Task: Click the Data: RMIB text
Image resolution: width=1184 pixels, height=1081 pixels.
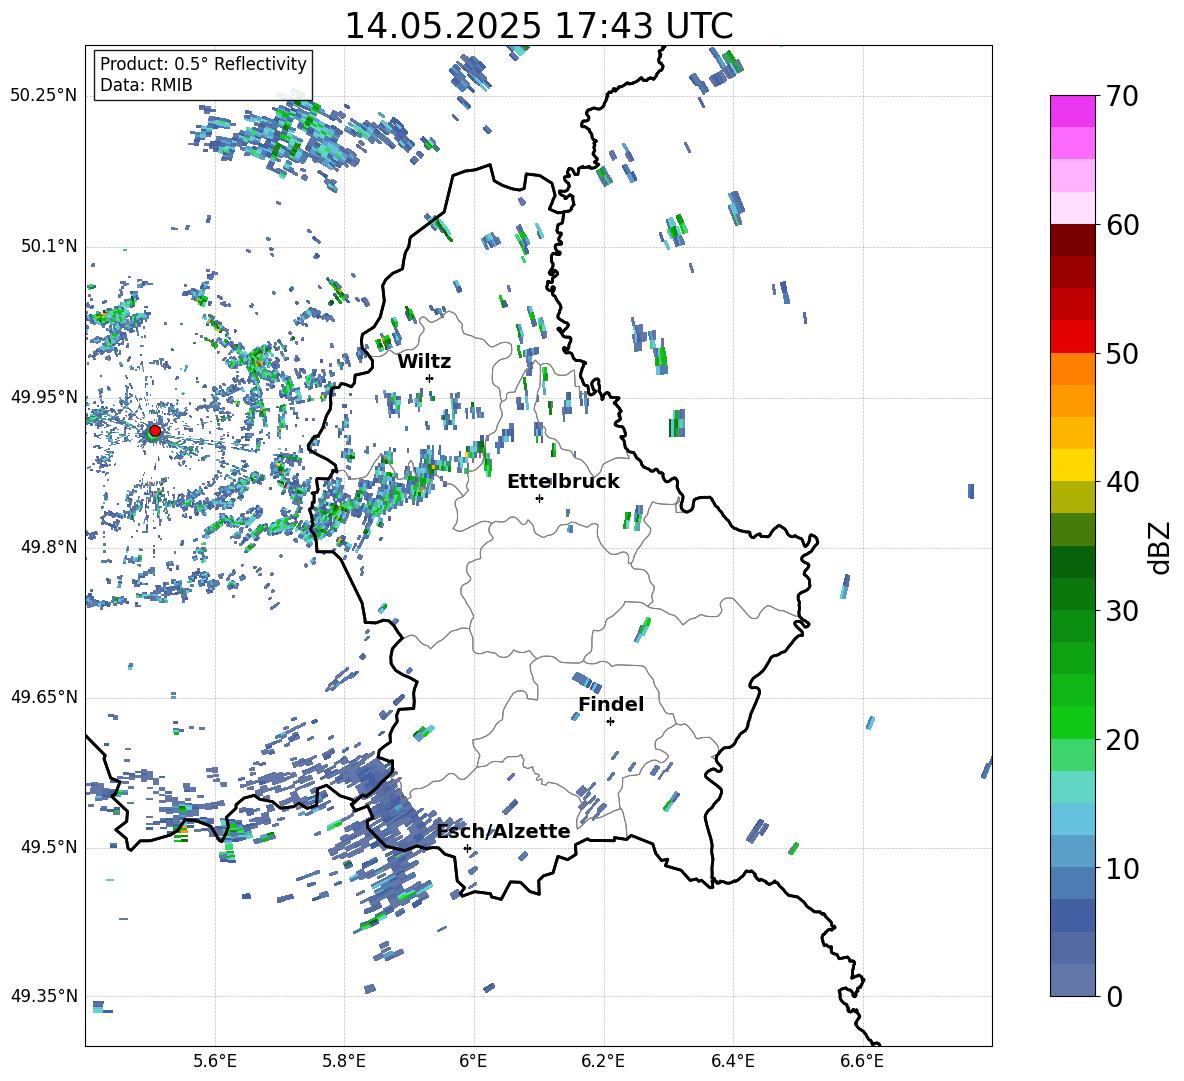Action: pyautogui.click(x=146, y=85)
